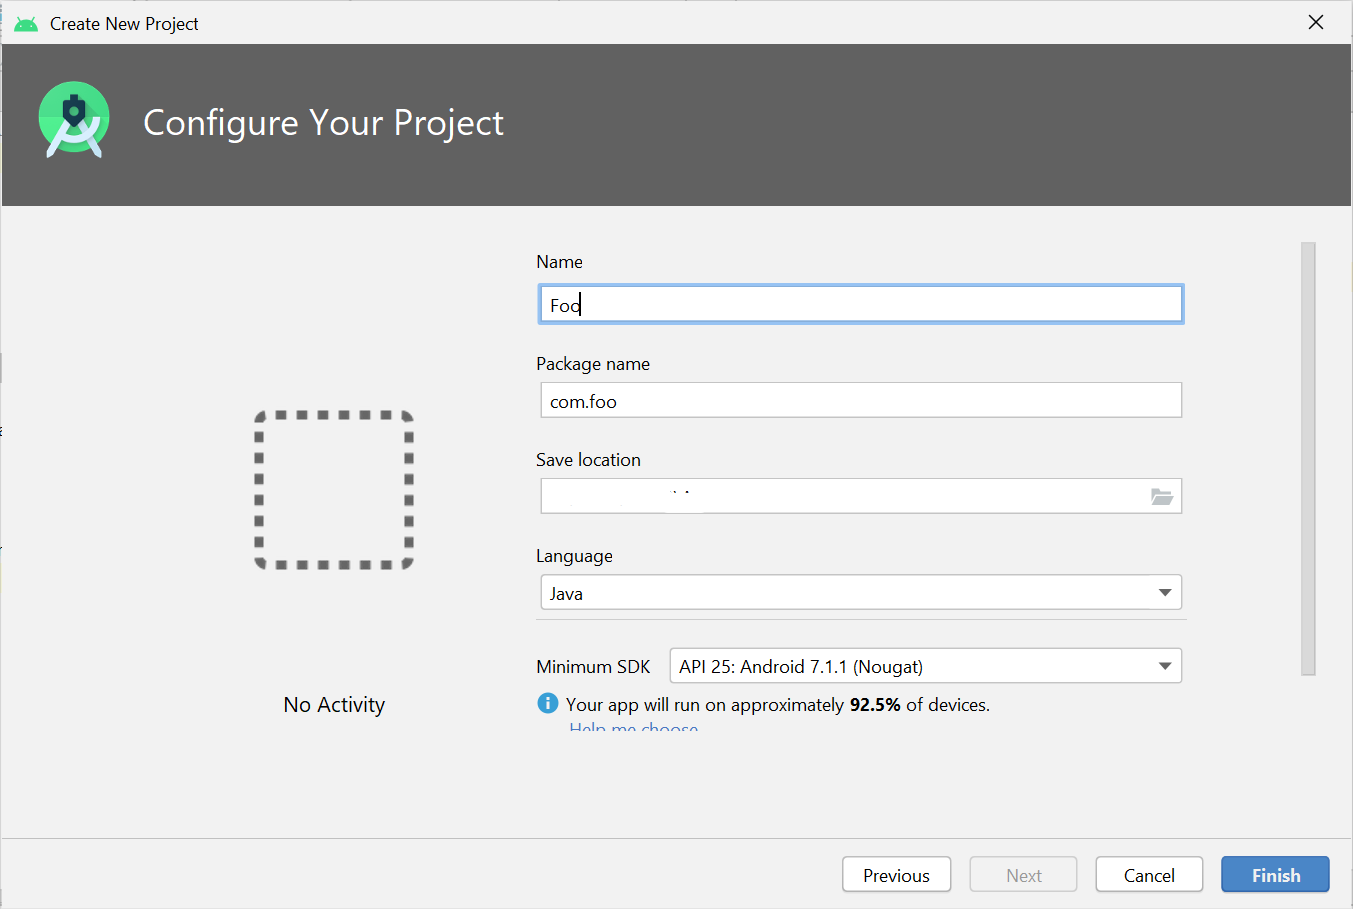Image resolution: width=1353 pixels, height=909 pixels.
Task: Click the Next button
Action: [x=1022, y=874]
